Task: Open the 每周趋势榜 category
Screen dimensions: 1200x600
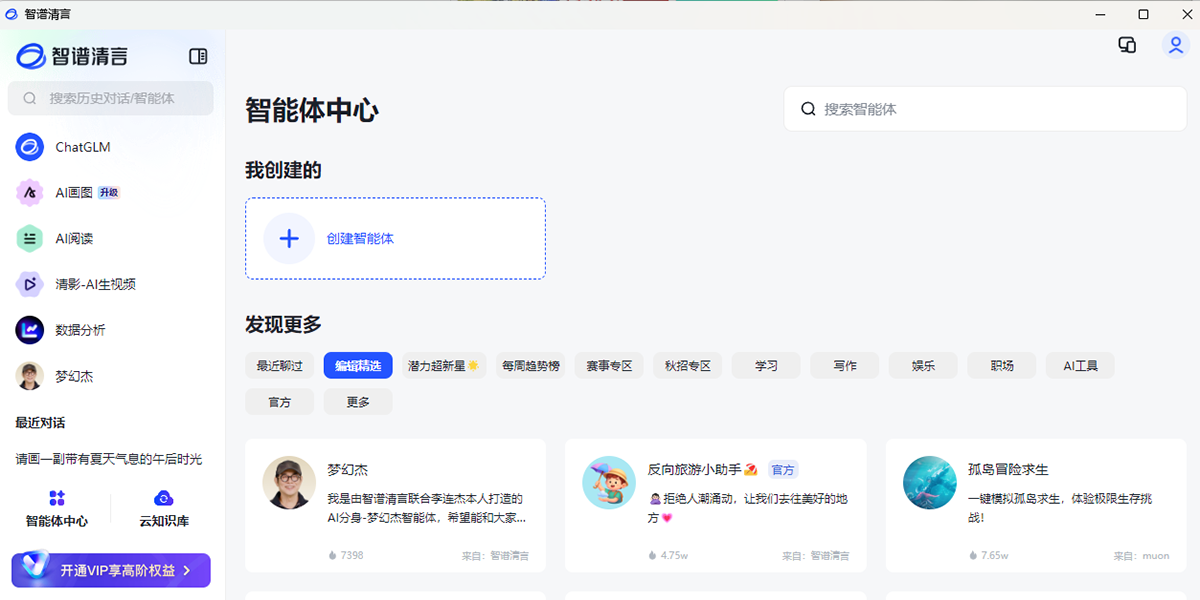Action: (531, 365)
